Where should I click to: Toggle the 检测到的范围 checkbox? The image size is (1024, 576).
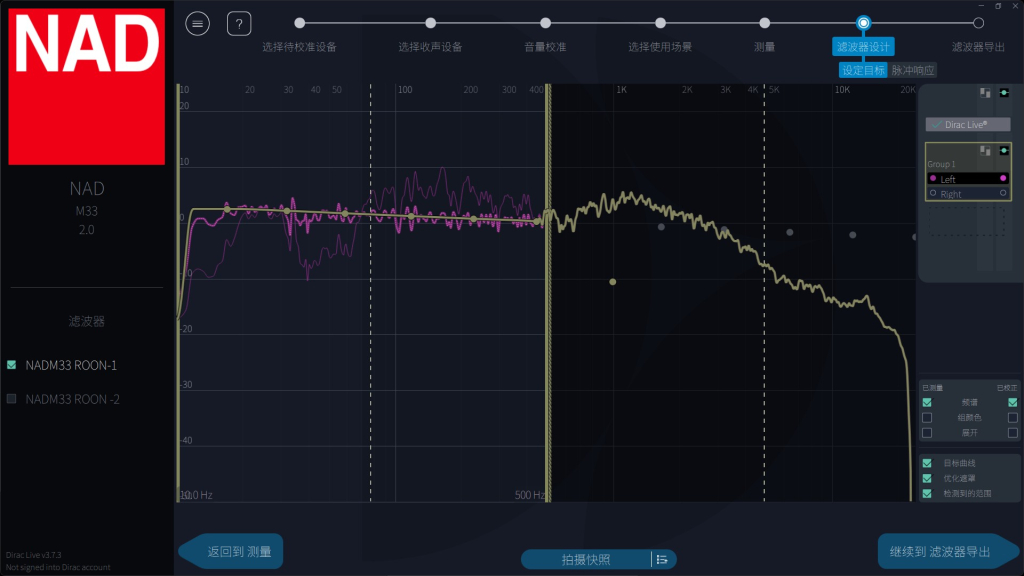(927, 494)
